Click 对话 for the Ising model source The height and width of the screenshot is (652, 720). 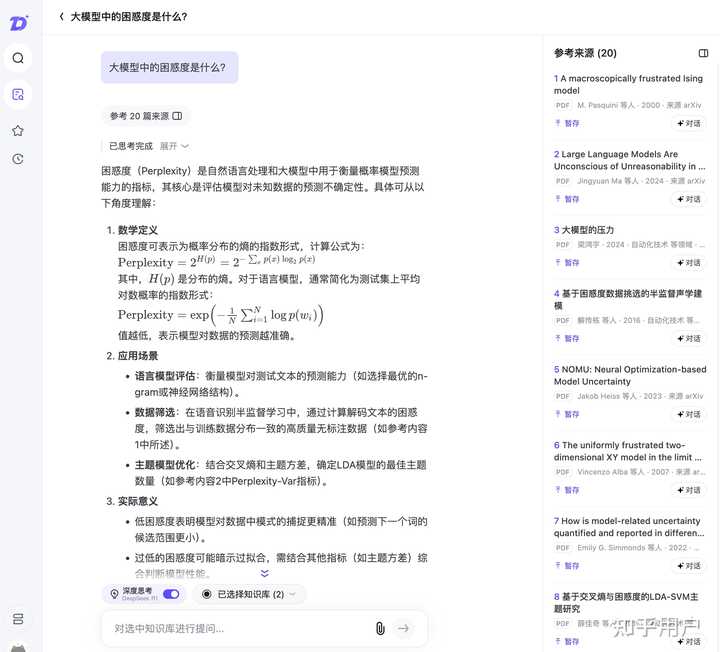tap(689, 123)
